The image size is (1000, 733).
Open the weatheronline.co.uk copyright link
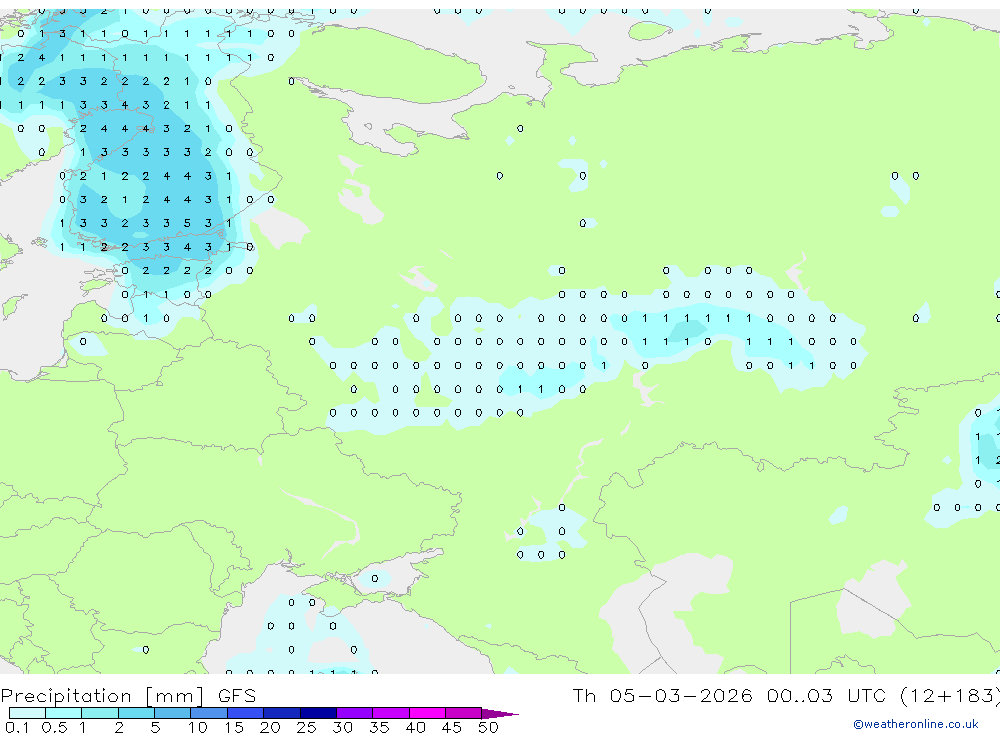(x=916, y=724)
